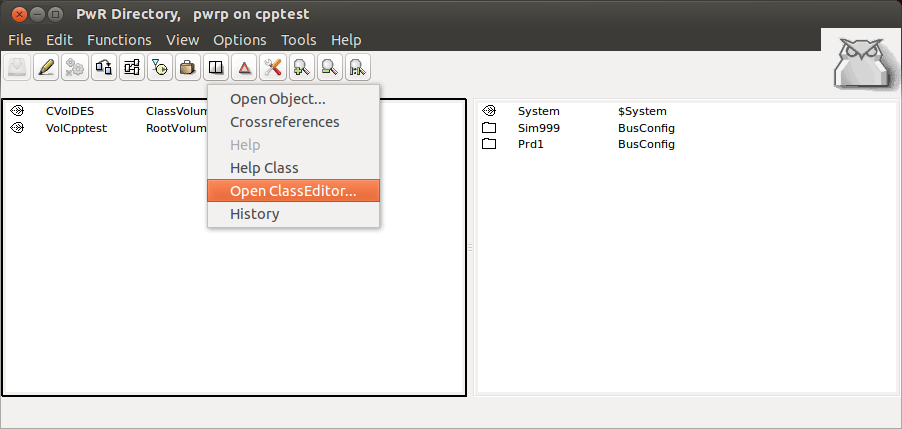Click the folder icon beside Prd1
Image resolution: width=902 pixels, height=429 pixels.
489,144
